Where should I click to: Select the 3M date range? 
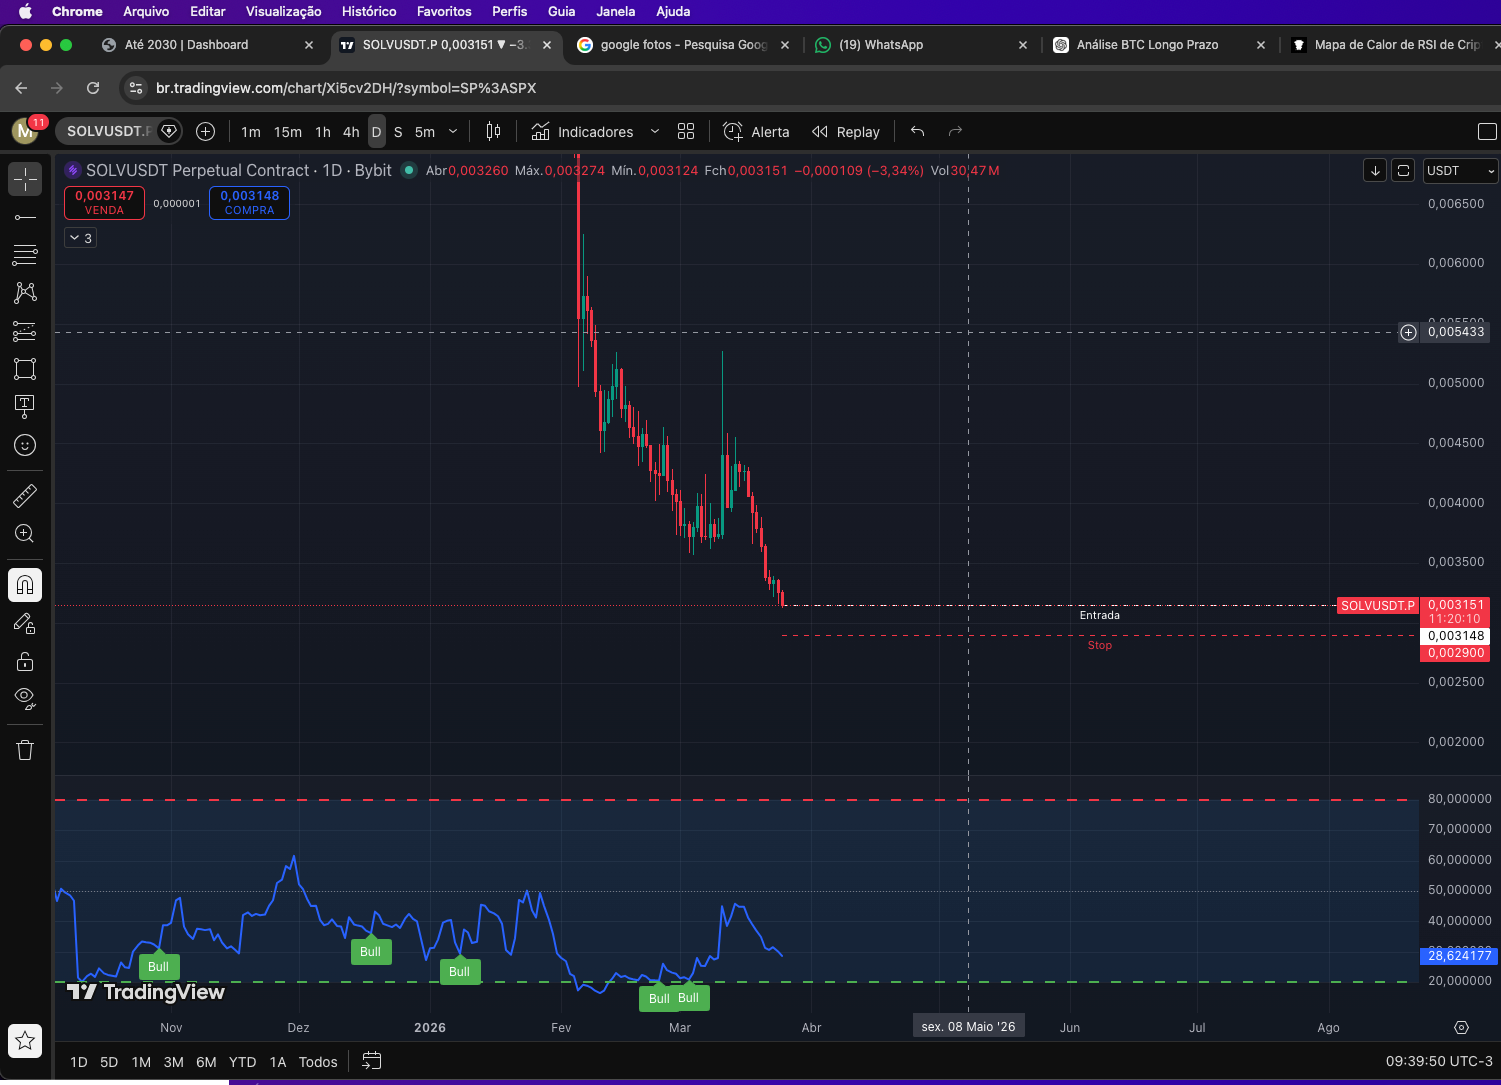(x=173, y=1062)
